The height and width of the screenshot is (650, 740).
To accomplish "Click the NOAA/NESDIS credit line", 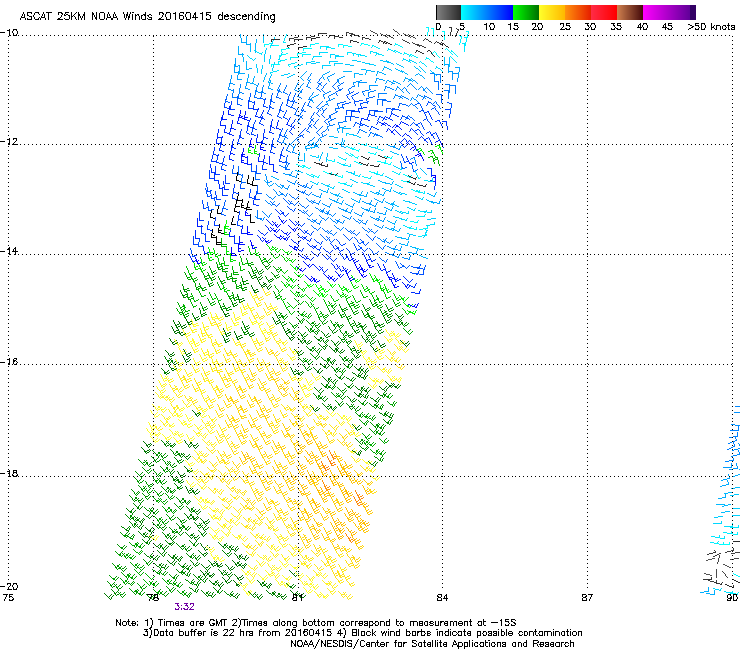I will click(x=432, y=644).
